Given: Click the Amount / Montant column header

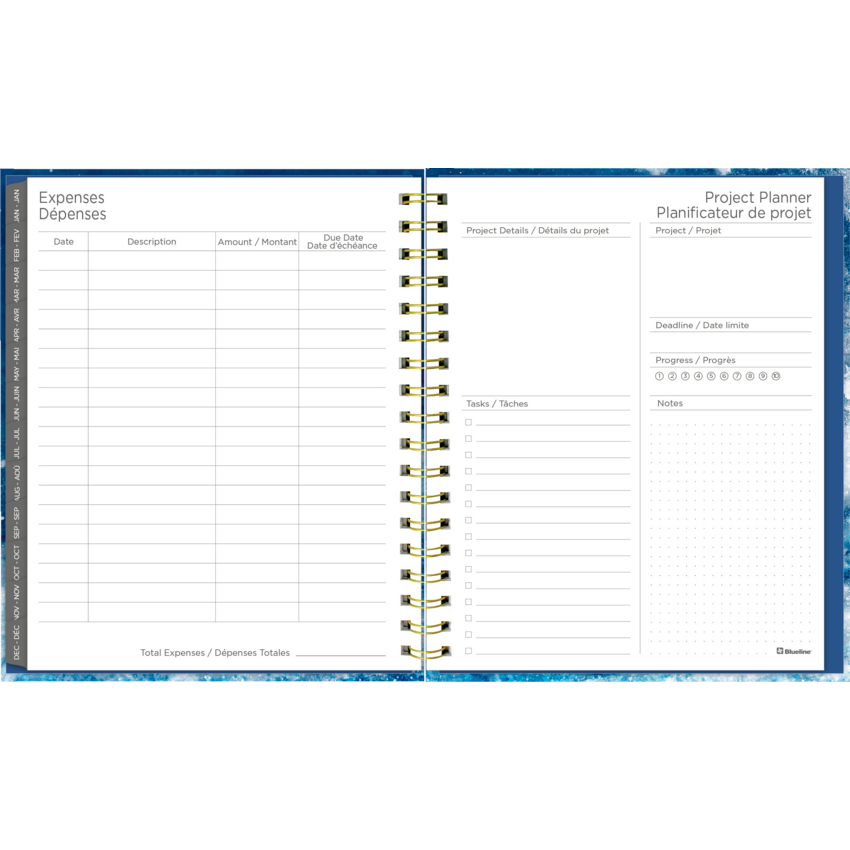Looking at the screenshot, I should [x=257, y=242].
